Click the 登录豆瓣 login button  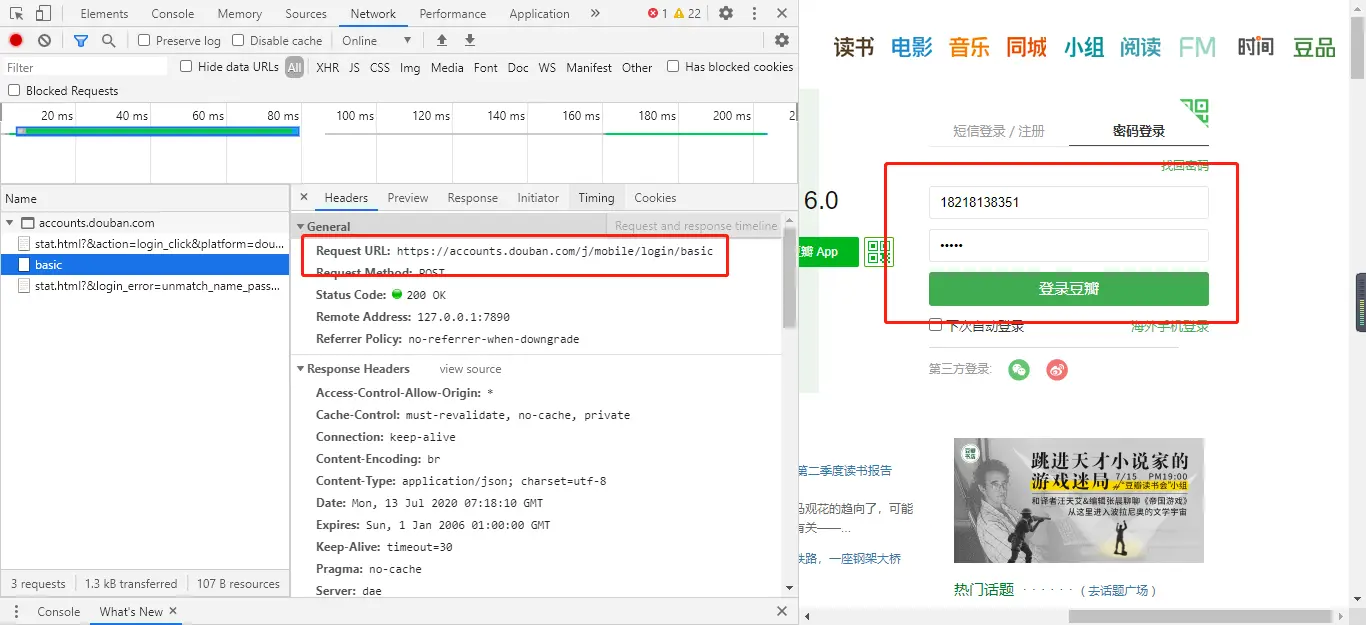point(1069,289)
